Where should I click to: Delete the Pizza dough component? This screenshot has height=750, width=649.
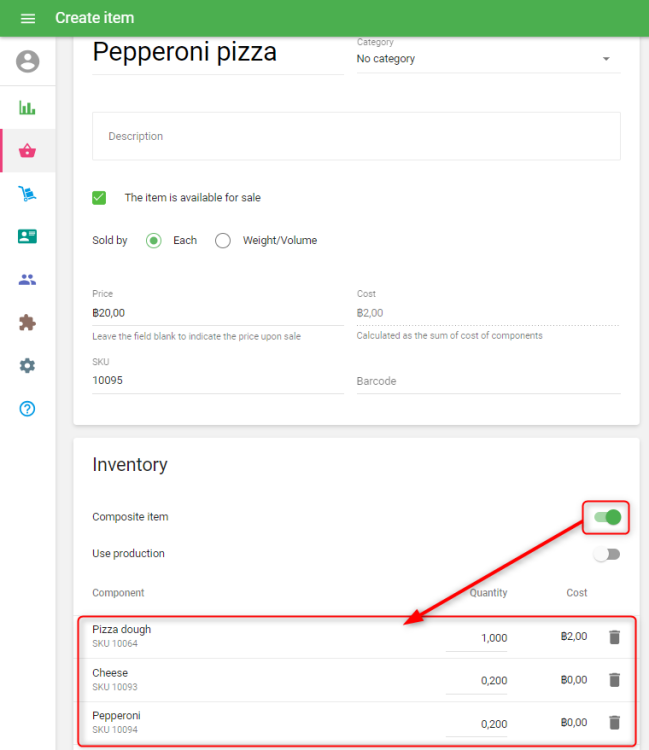point(614,637)
